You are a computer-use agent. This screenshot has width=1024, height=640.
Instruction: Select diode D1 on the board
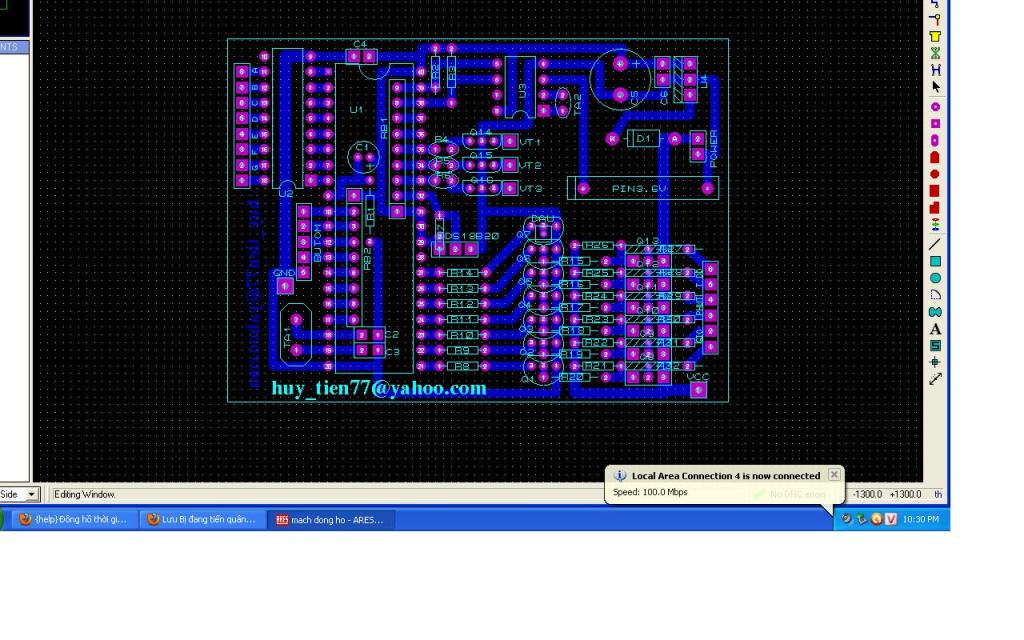click(x=643, y=138)
